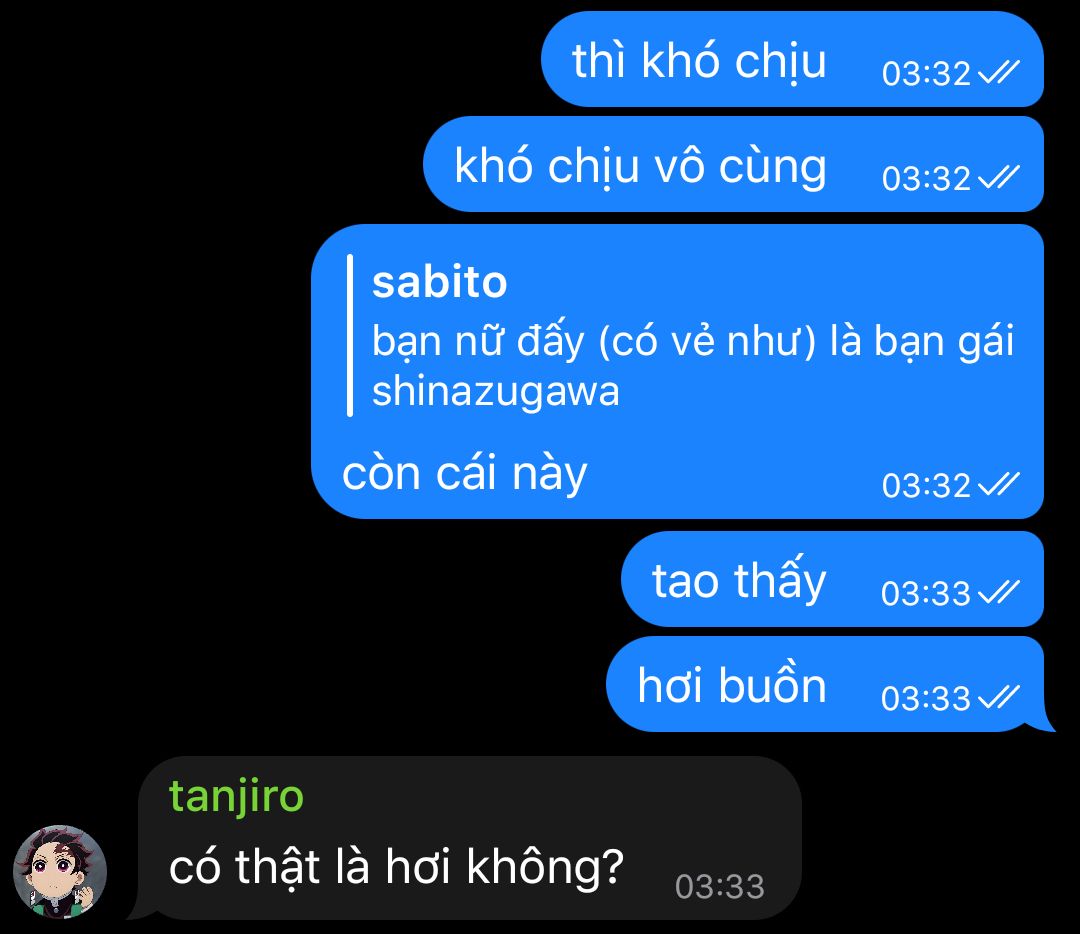Click the green tanjiro sender name
The height and width of the screenshot is (934, 1080).
click(x=236, y=796)
